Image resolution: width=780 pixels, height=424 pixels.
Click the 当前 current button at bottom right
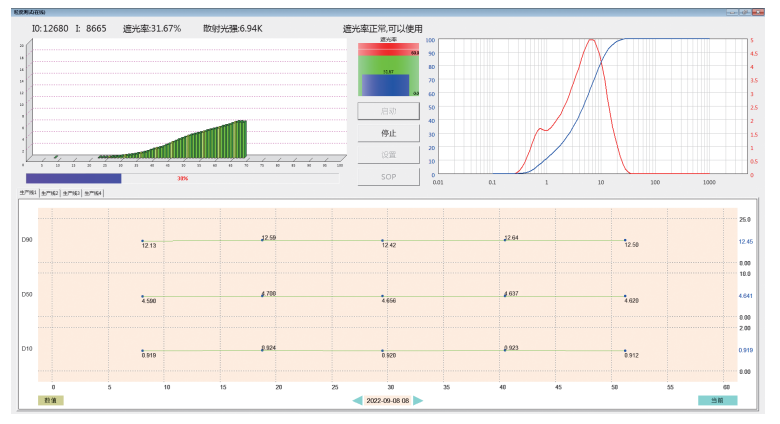717,400
